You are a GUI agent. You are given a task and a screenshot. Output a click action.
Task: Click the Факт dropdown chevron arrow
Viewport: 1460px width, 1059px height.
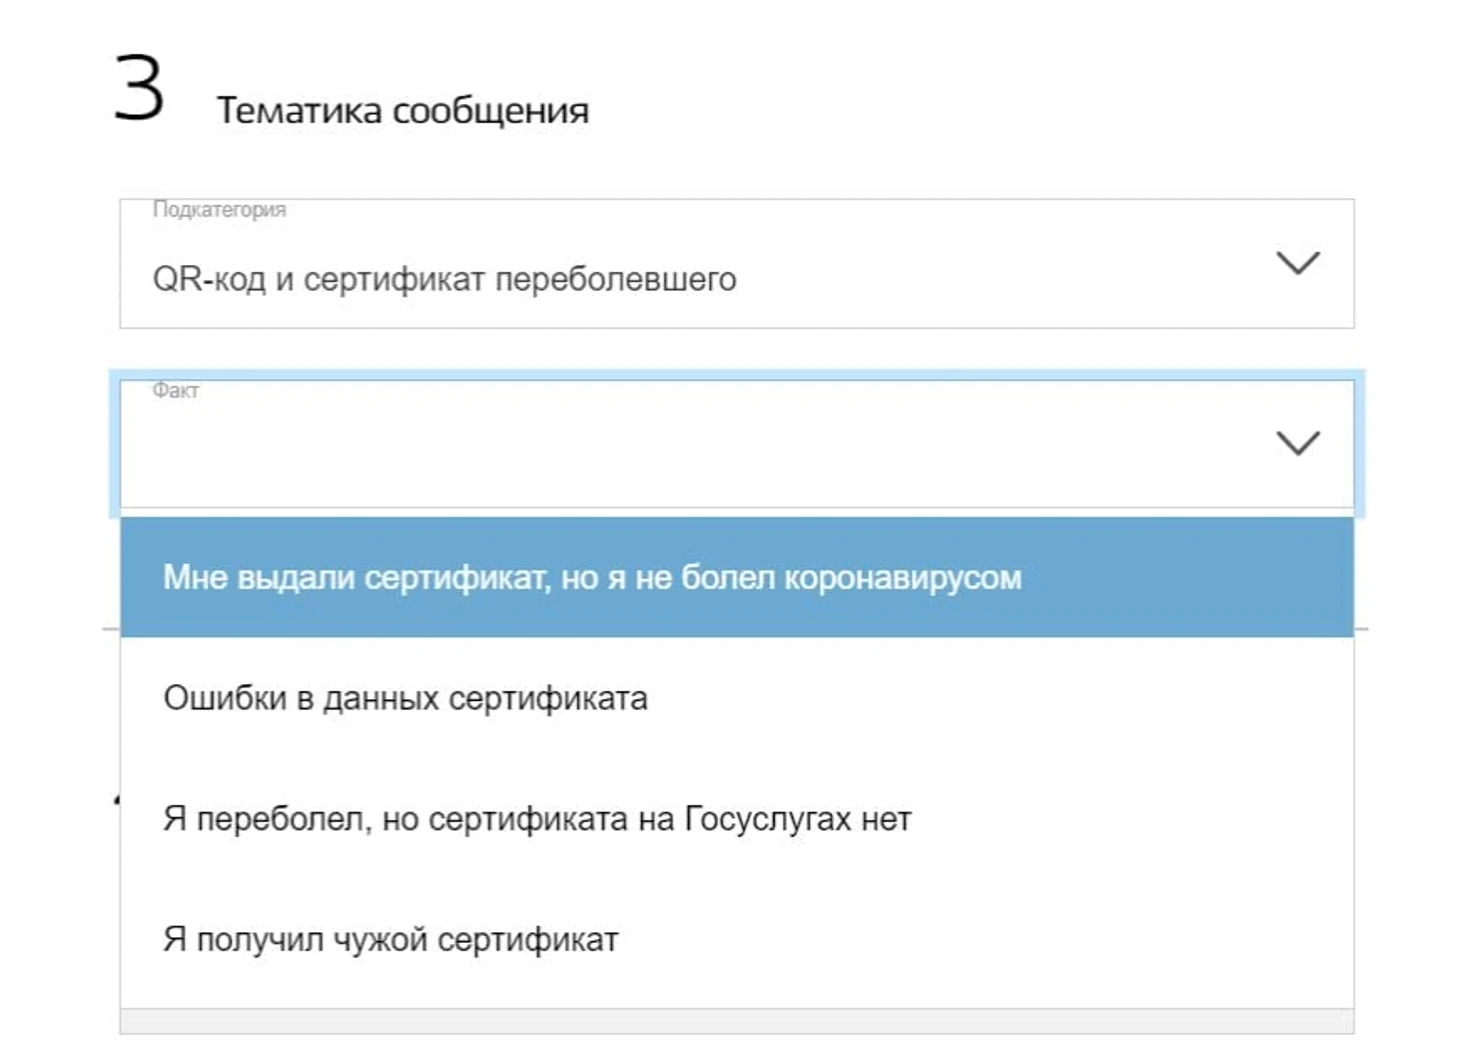[x=1298, y=443]
